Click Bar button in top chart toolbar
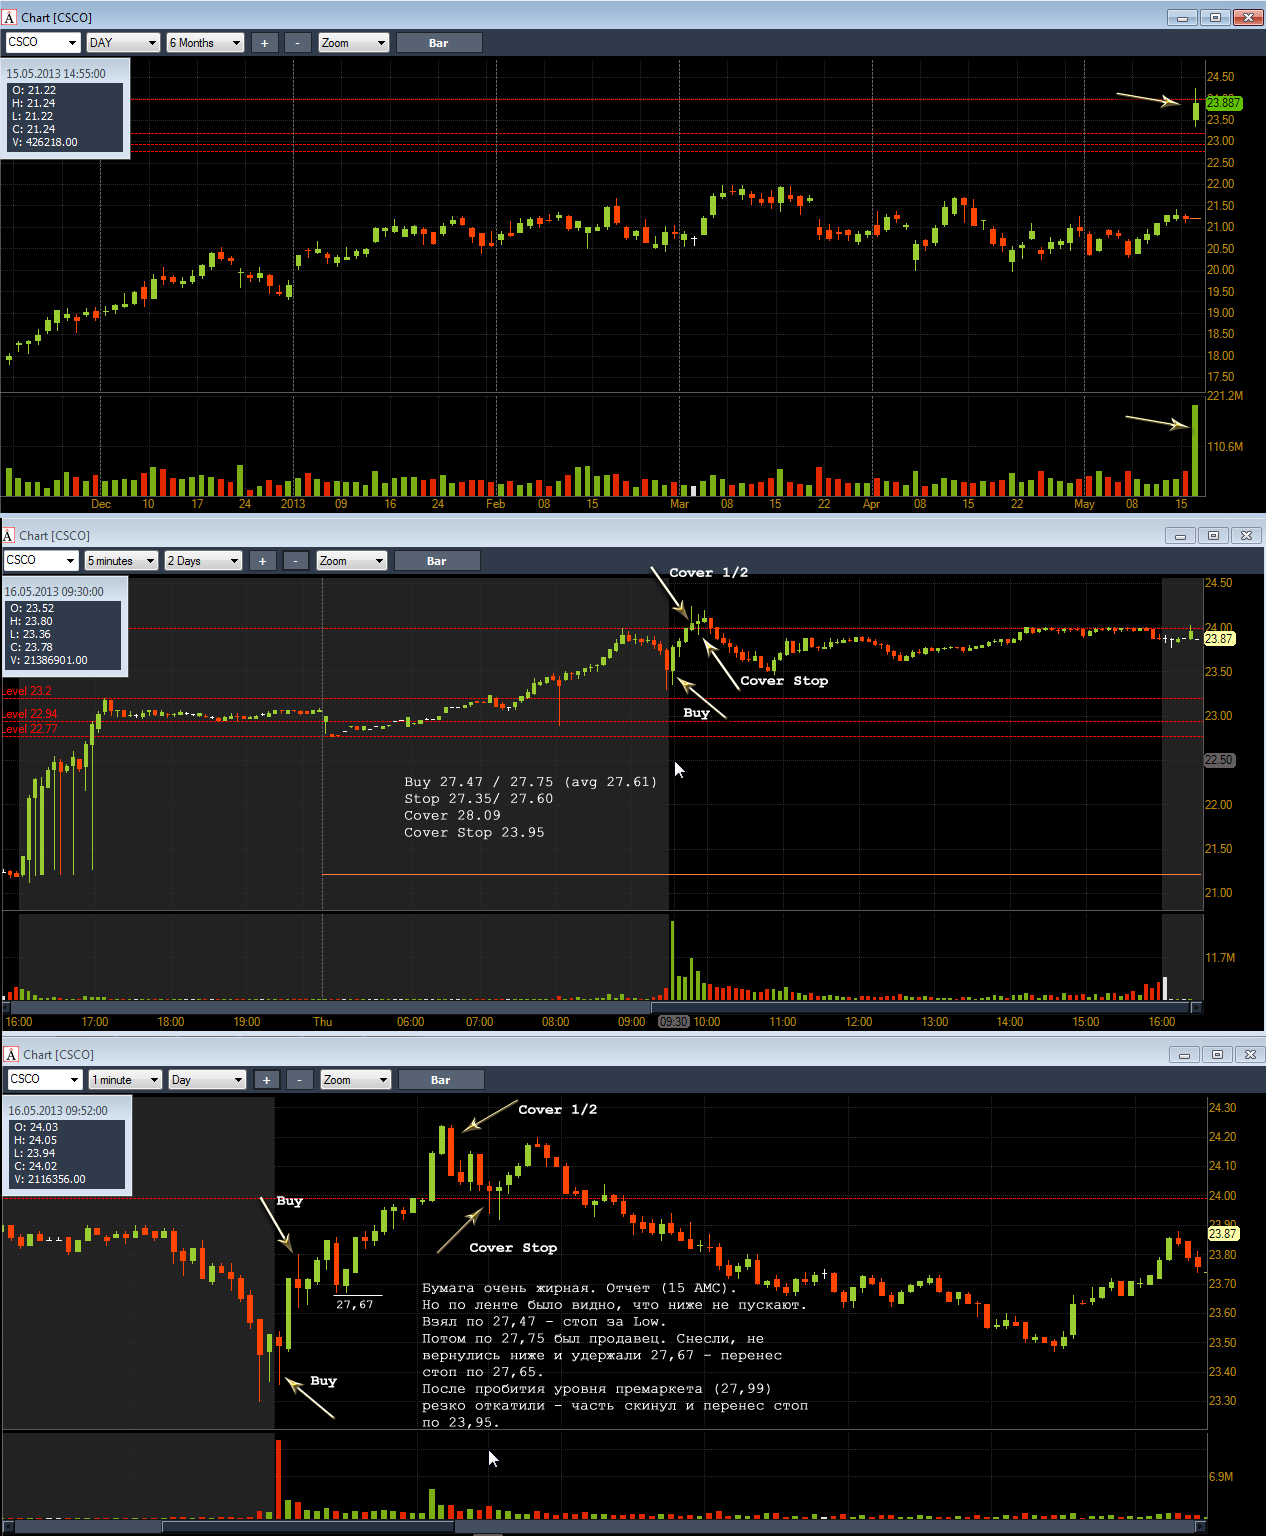 439,42
